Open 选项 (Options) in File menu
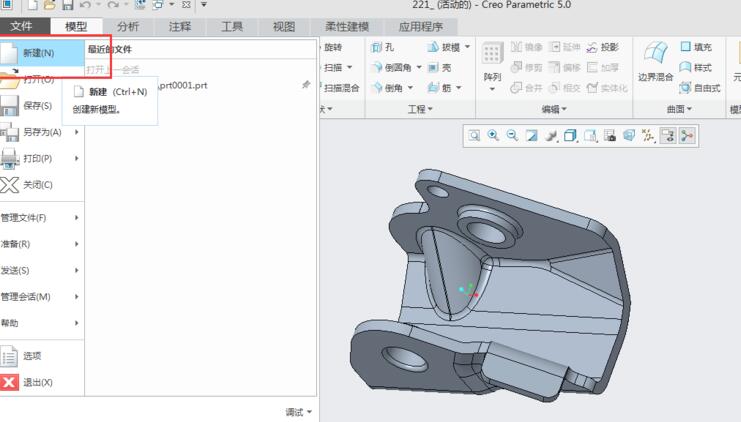 (x=42, y=356)
